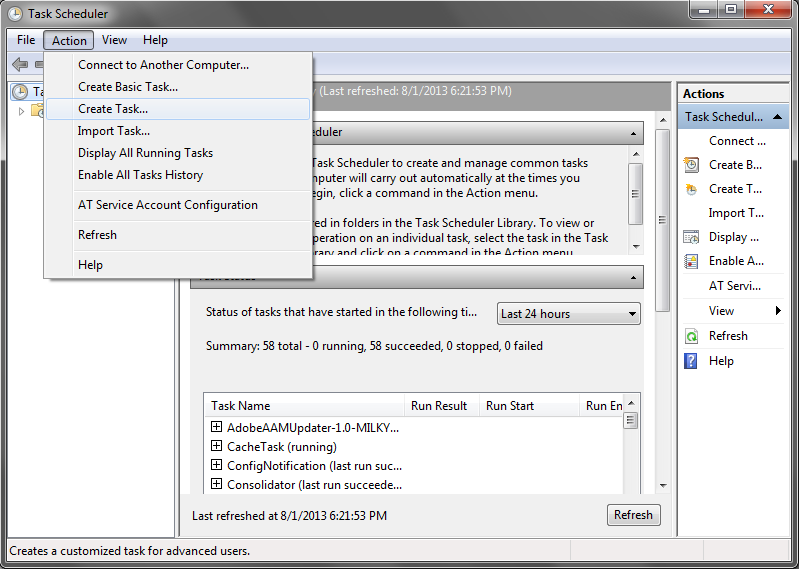Open the File menu
Screen dimensions: 799x569
(26, 40)
